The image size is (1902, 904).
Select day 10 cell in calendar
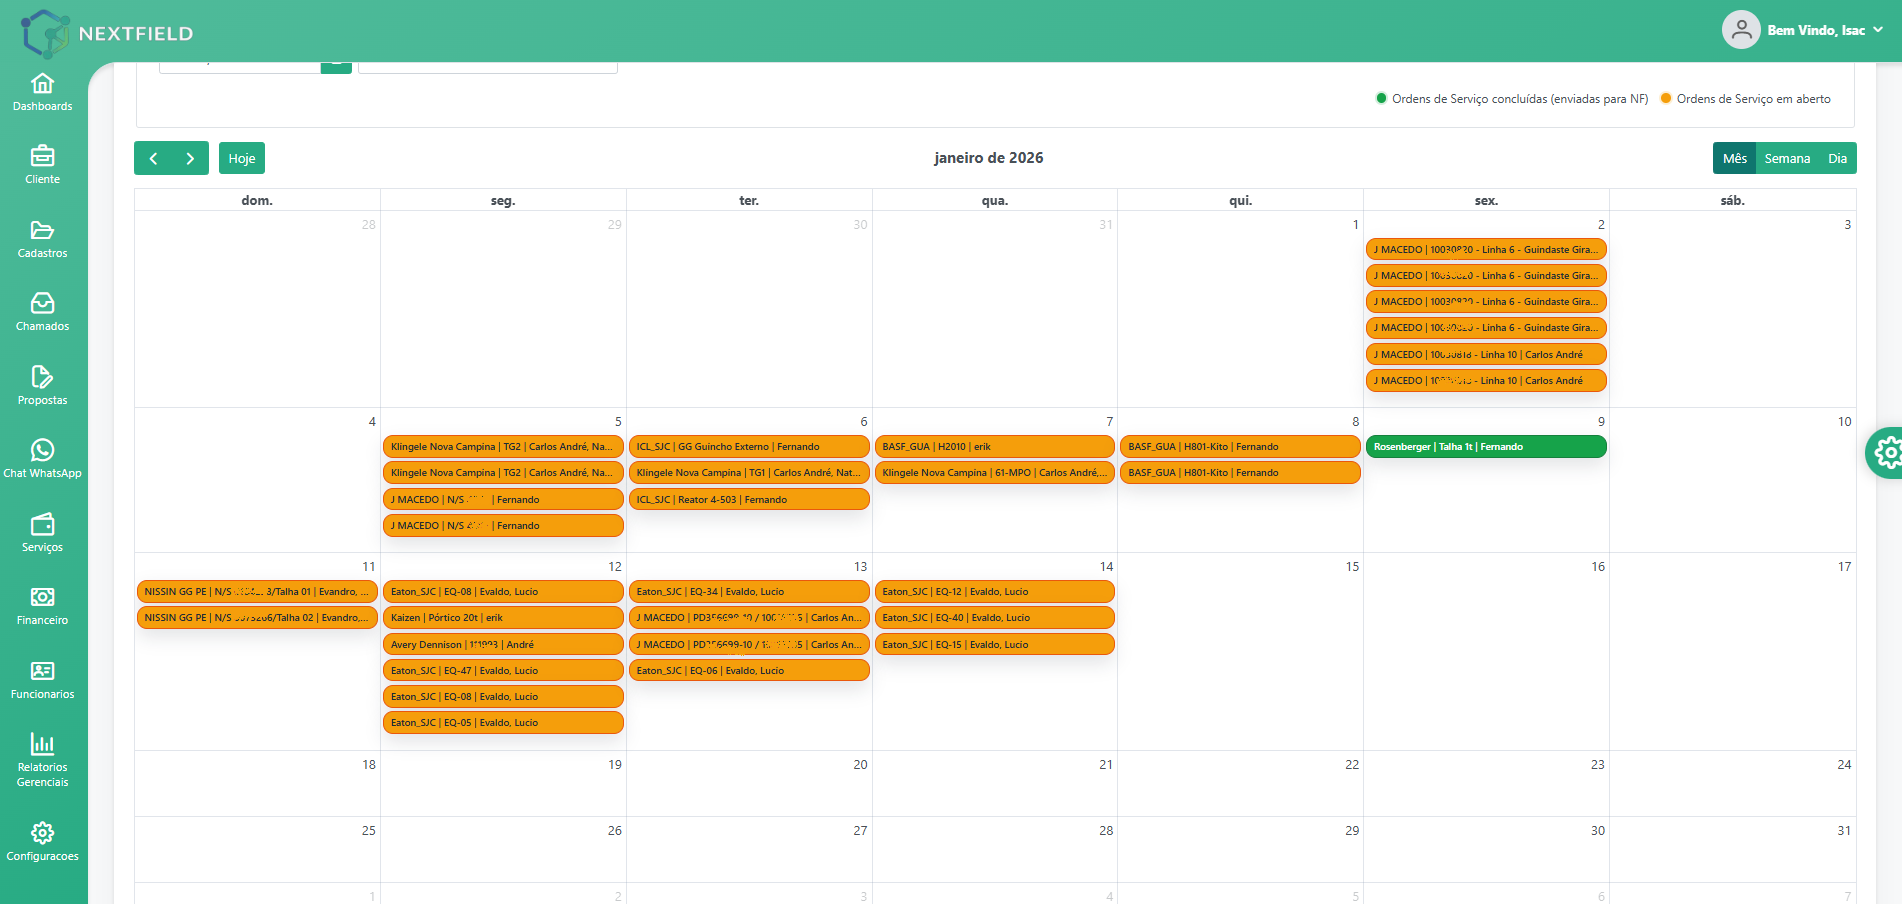[x=1733, y=480]
